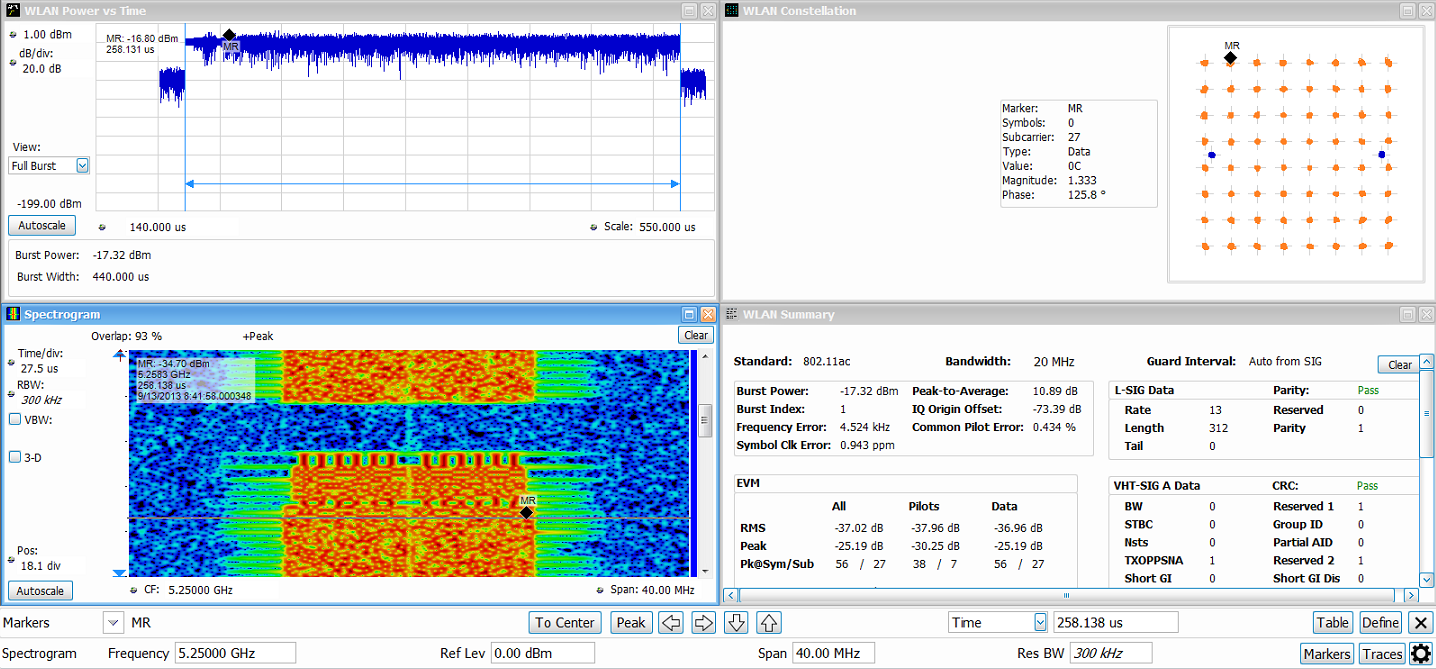
Task: Open the Full Burst view dropdown
Action: pos(82,166)
